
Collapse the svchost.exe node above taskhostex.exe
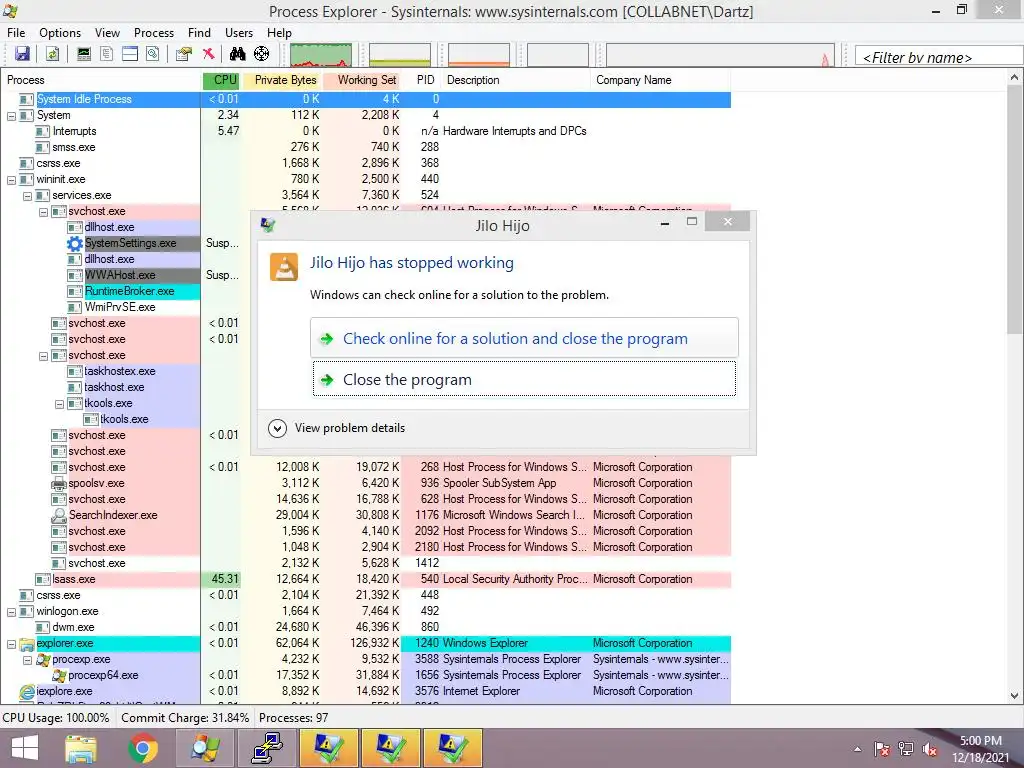43,356
